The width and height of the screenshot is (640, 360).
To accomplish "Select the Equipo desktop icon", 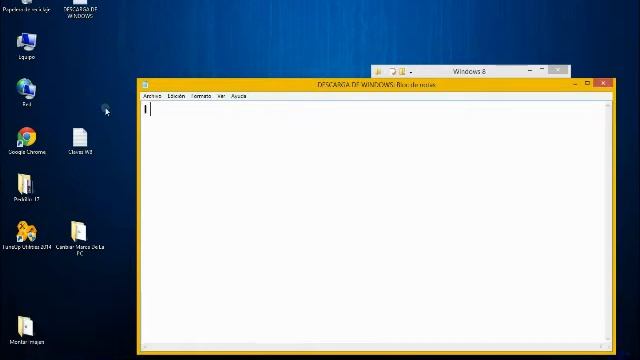I will click(x=27, y=47).
